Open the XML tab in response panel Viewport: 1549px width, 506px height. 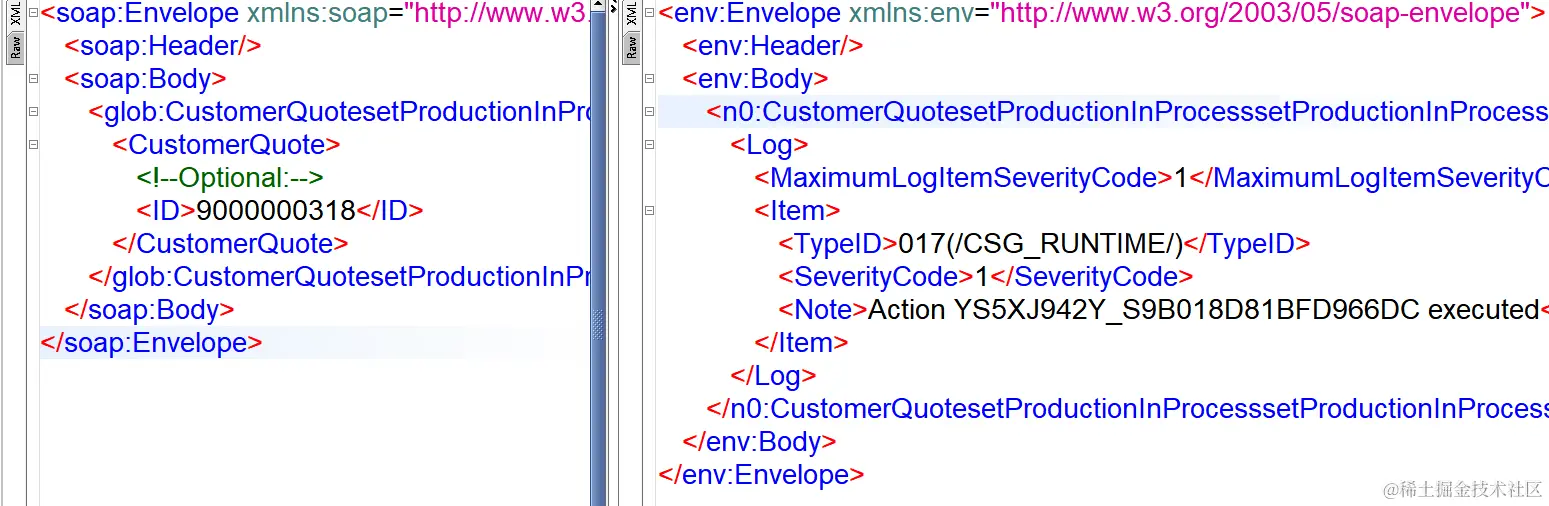click(x=631, y=15)
